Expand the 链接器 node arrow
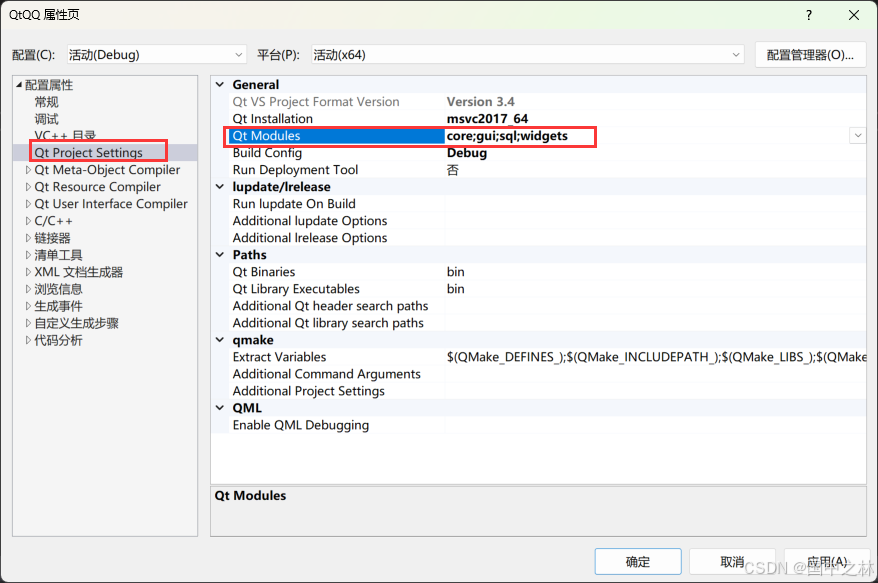The width and height of the screenshot is (878, 583). 28,238
